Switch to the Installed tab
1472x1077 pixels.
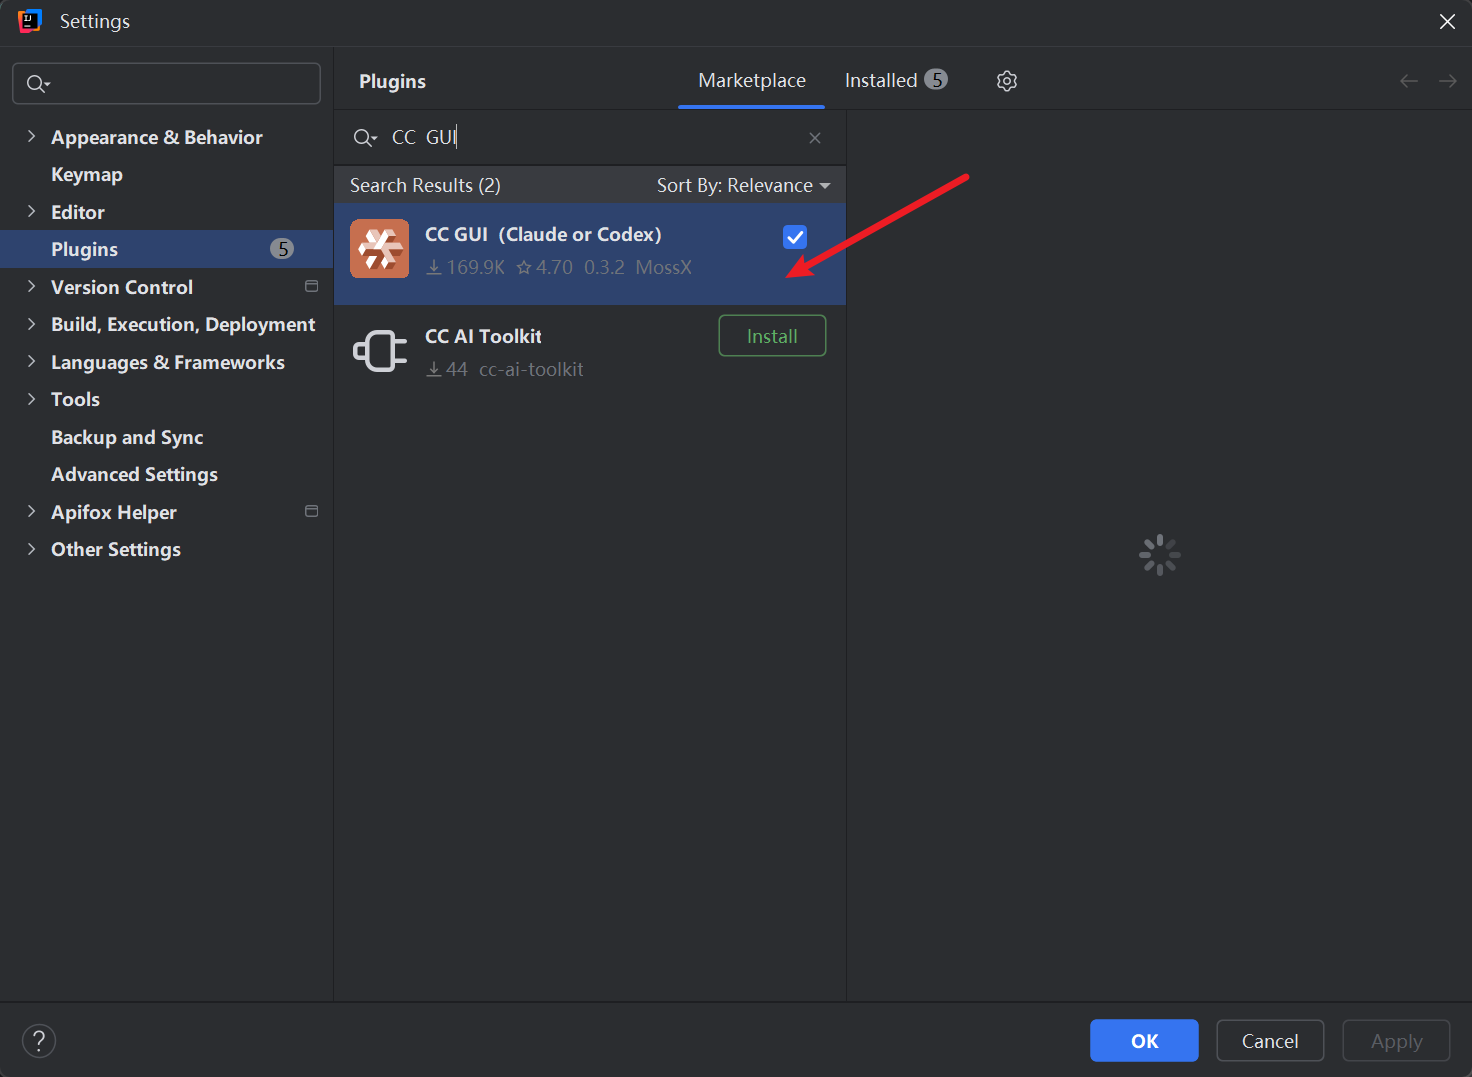coord(896,81)
